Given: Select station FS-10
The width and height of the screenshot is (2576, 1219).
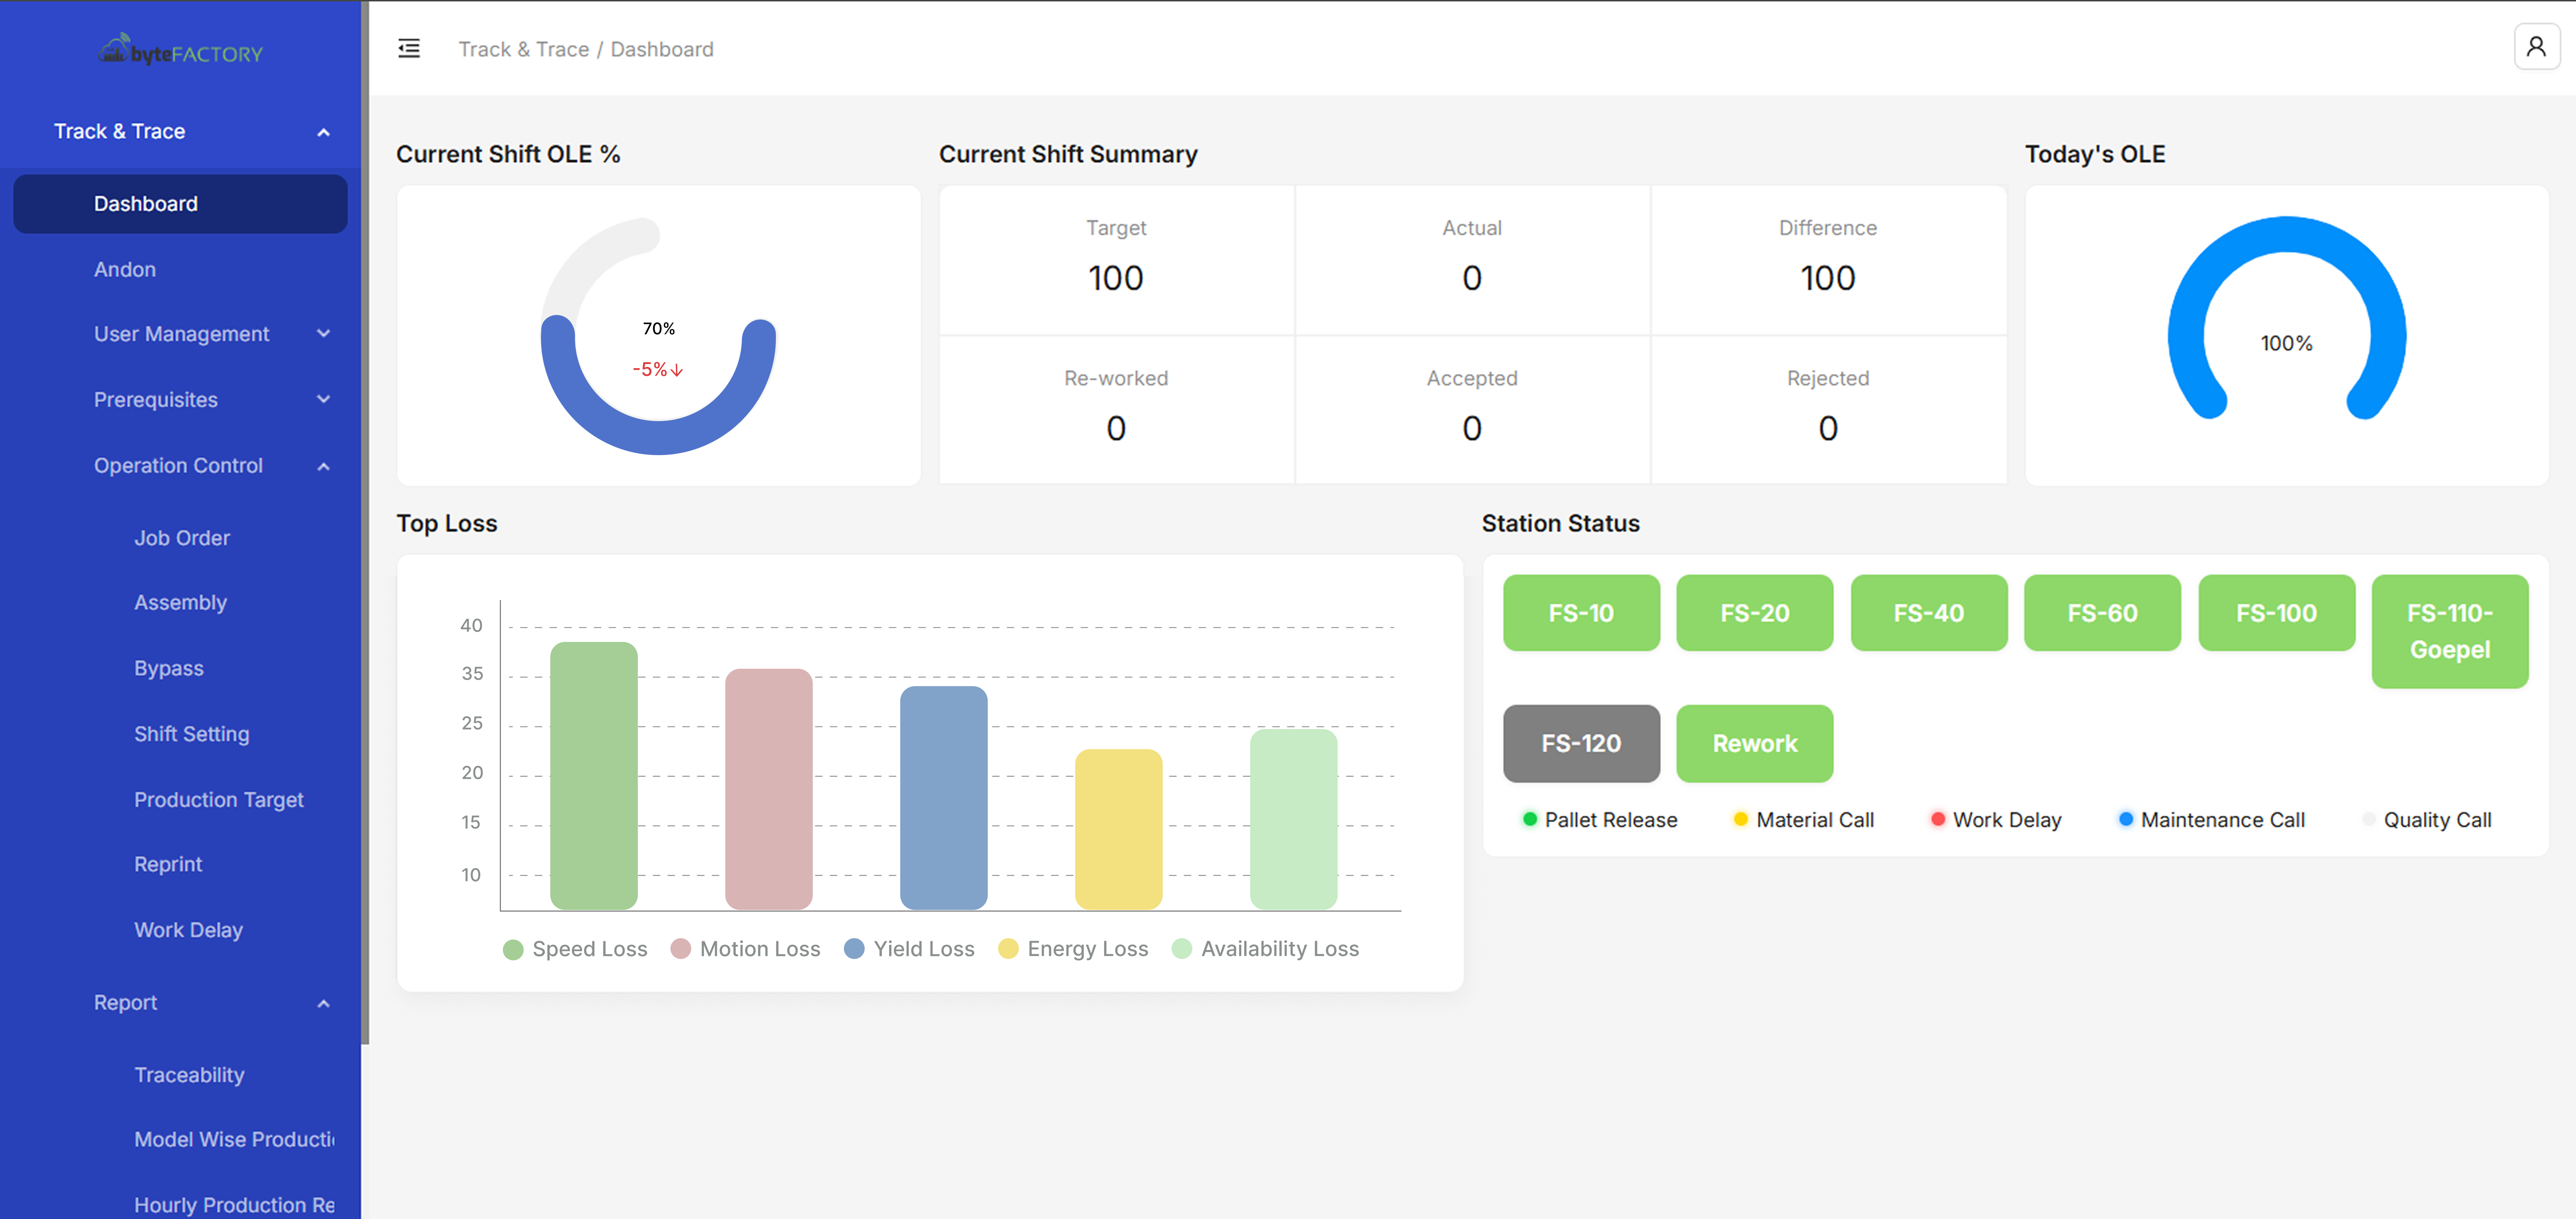Looking at the screenshot, I should pyautogui.click(x=1581, y=613).
